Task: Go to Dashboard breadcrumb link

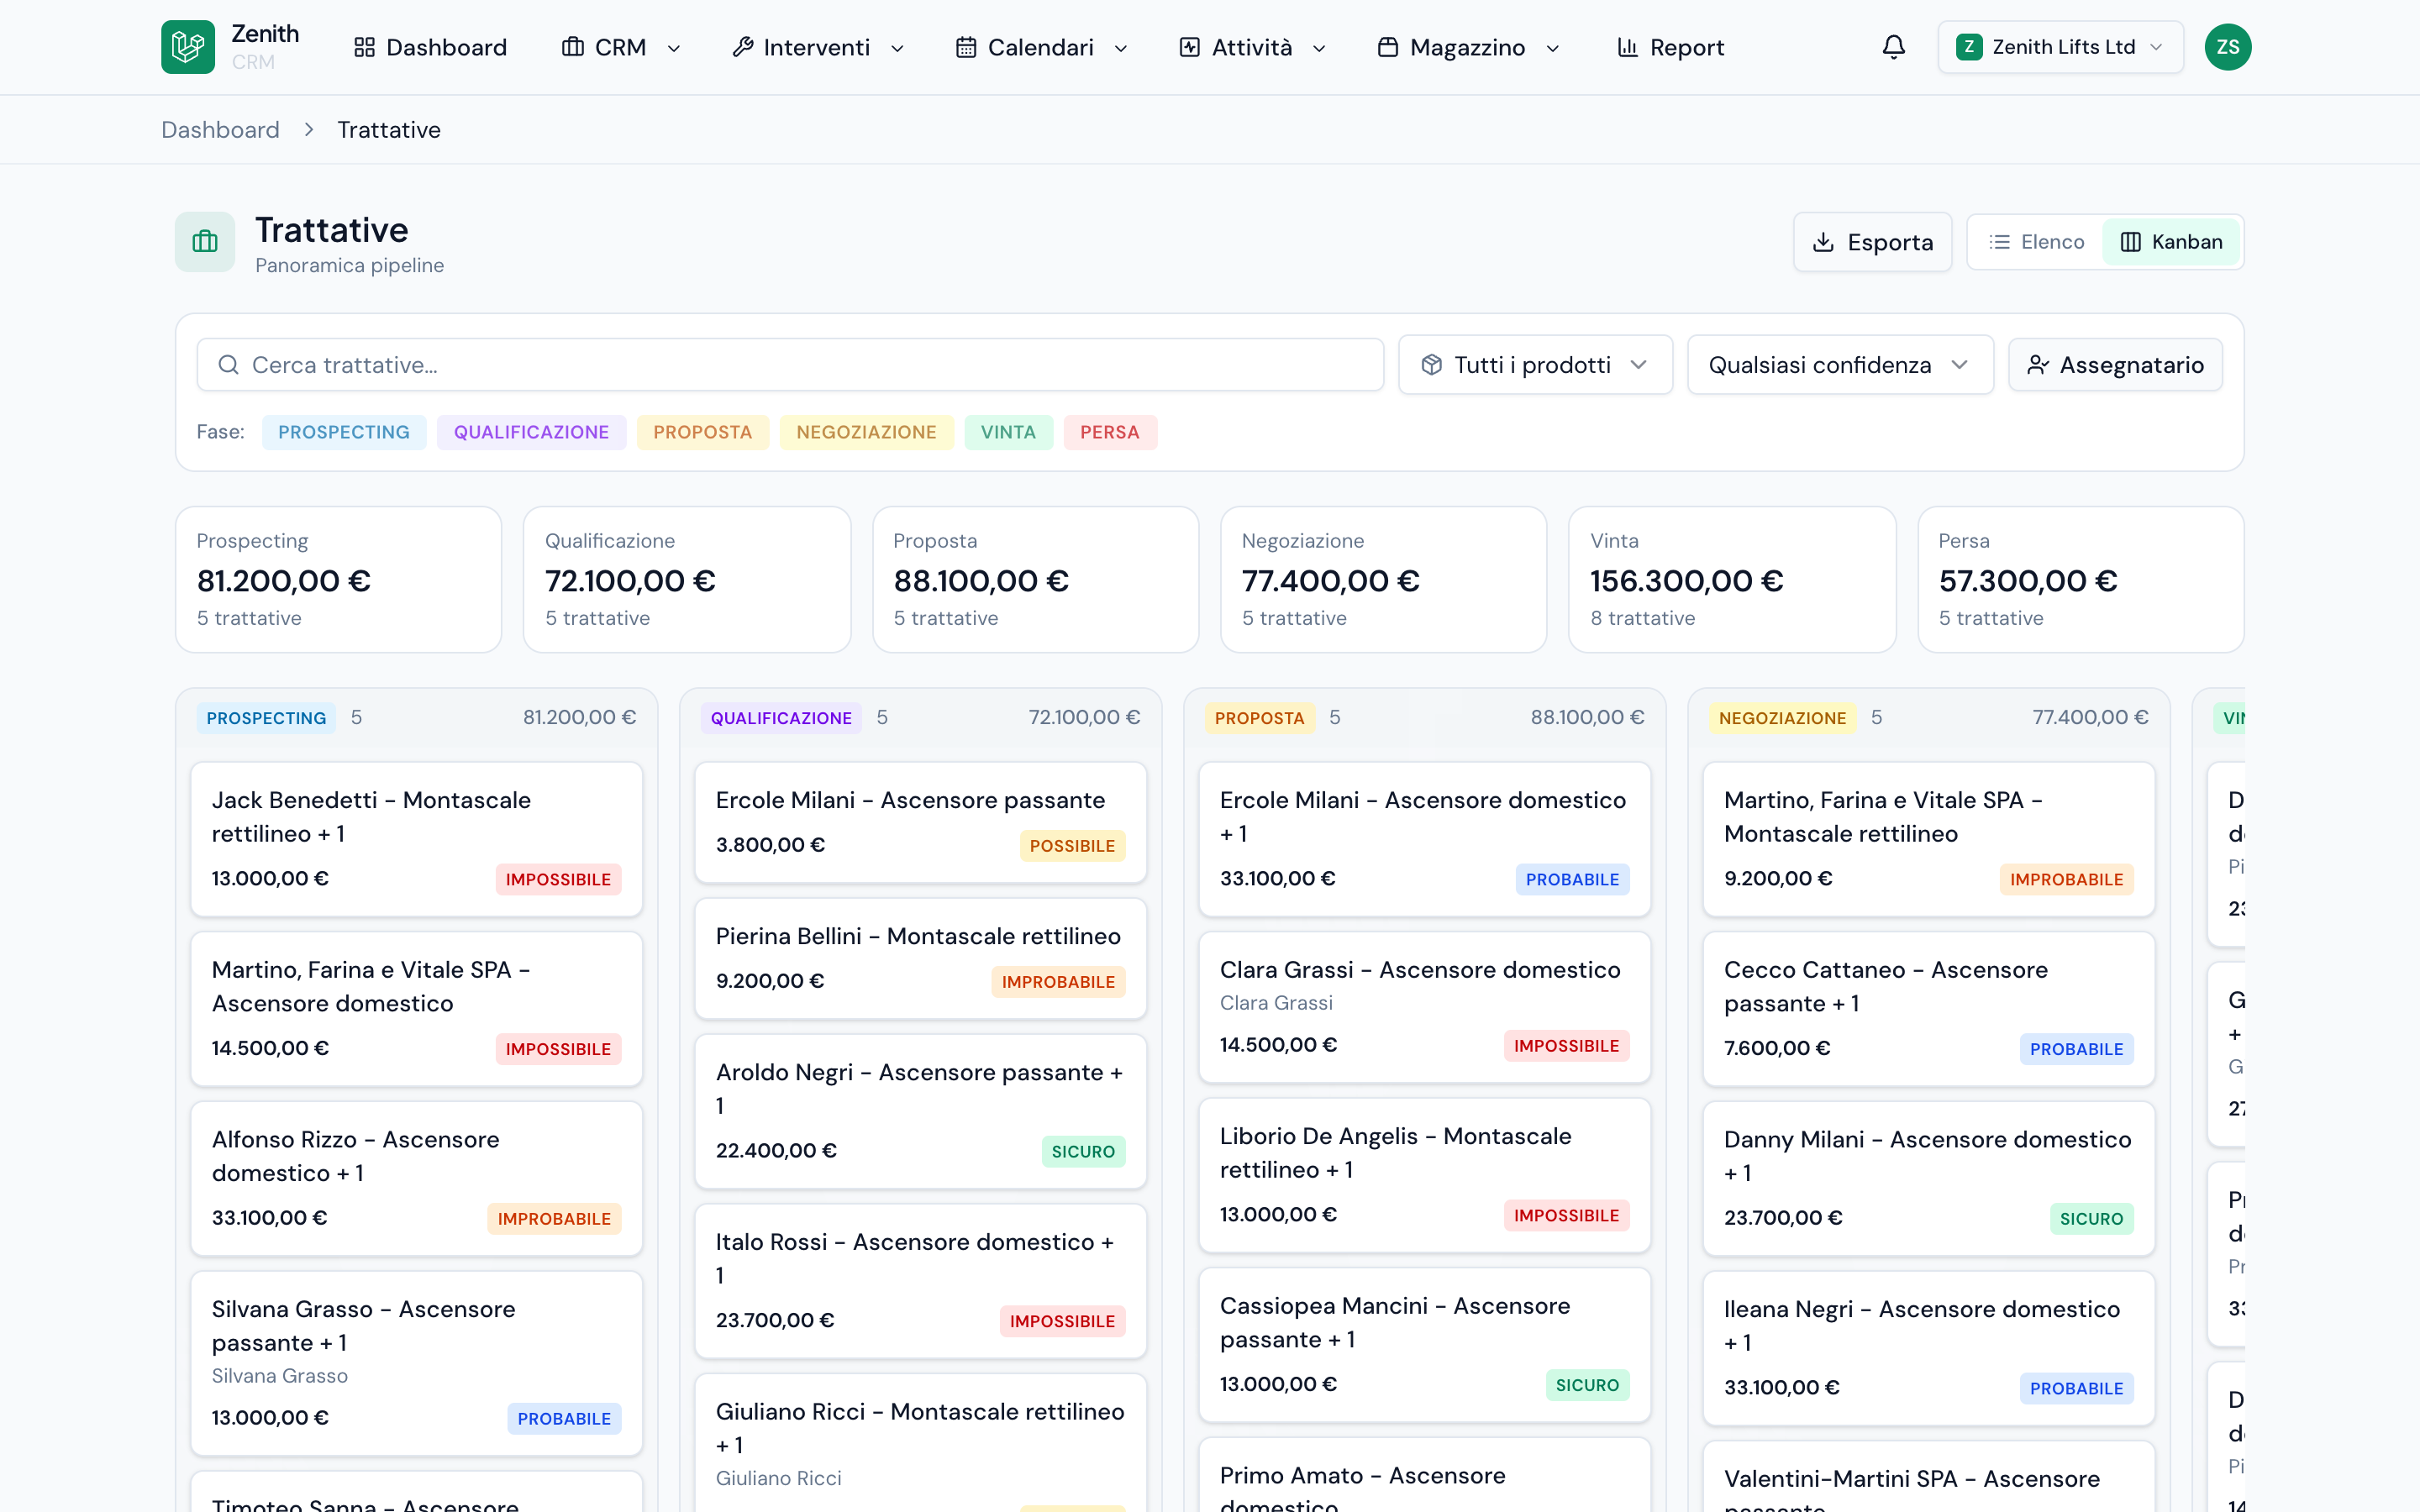Action: point(220,130)
